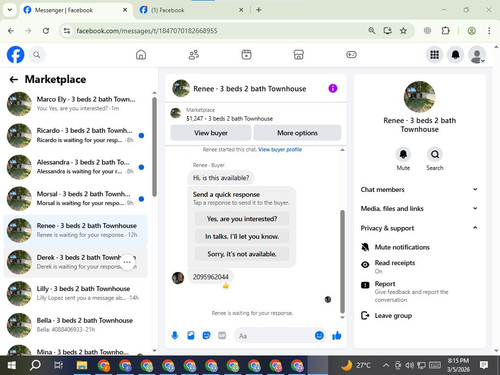
Task: Leave group chat
Action: click(x=393, y=315)
